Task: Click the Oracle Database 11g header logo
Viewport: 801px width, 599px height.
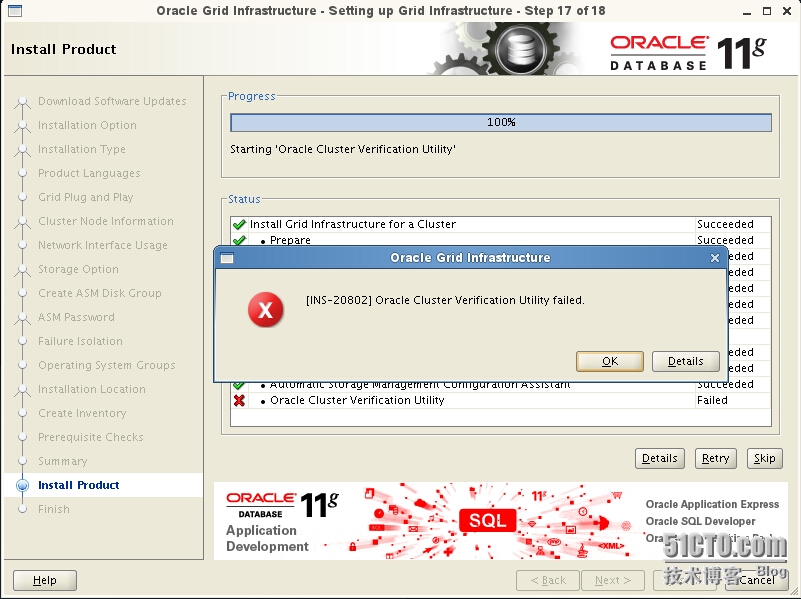Action: (688, 52)
